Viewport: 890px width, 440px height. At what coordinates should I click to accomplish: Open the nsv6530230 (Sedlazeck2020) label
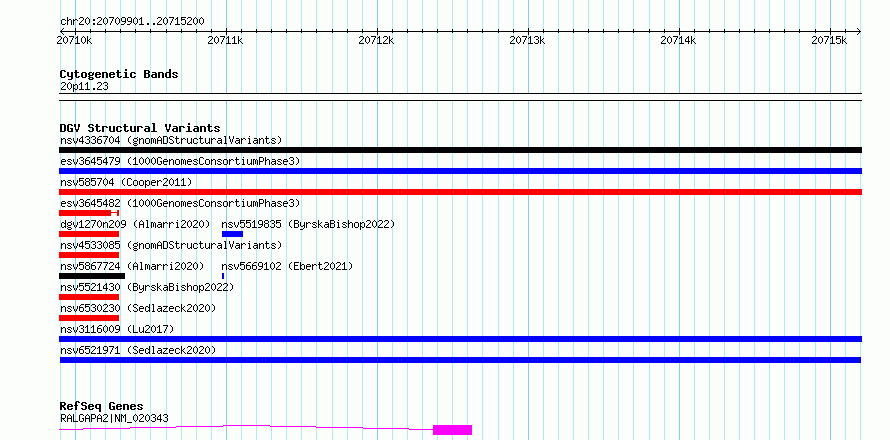tap(138, 308)
